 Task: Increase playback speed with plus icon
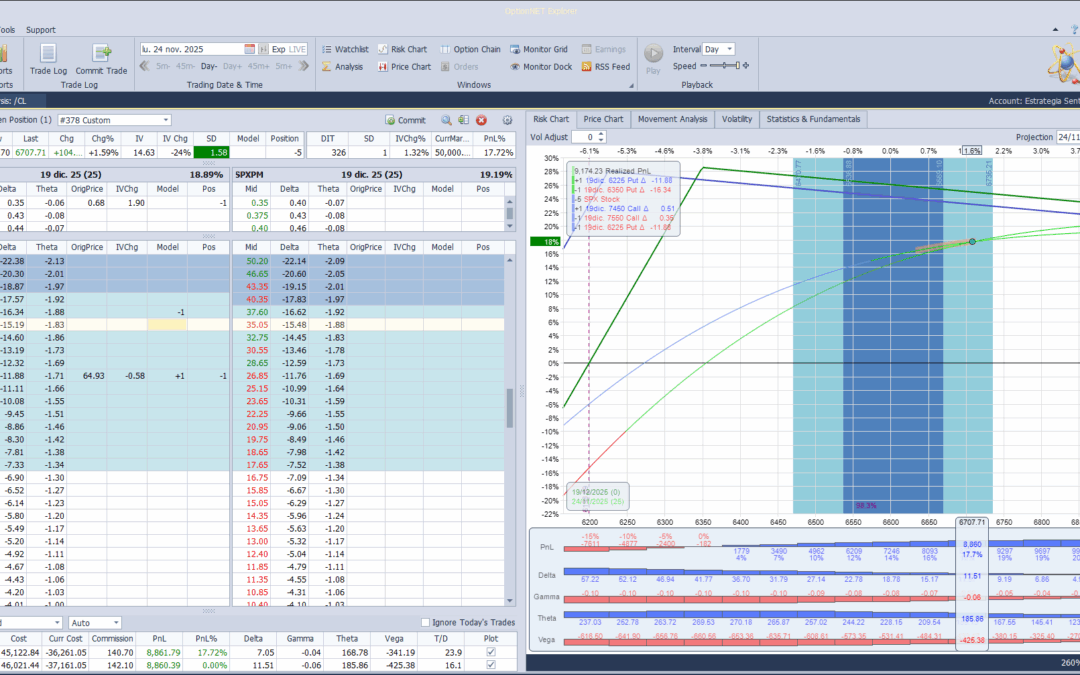click(746, 65)
